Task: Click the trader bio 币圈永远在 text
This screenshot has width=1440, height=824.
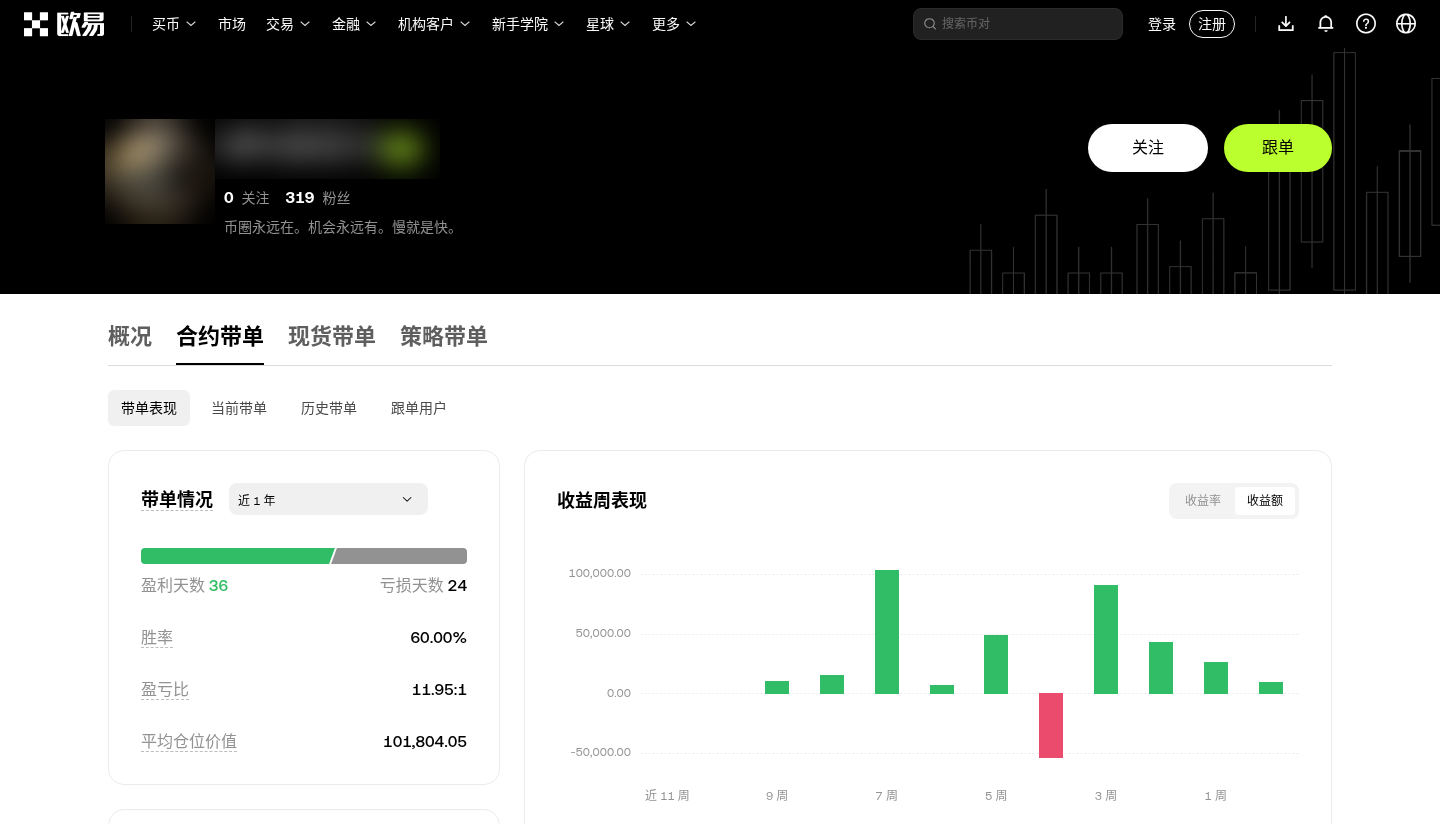Action: [x=342, y=227]
